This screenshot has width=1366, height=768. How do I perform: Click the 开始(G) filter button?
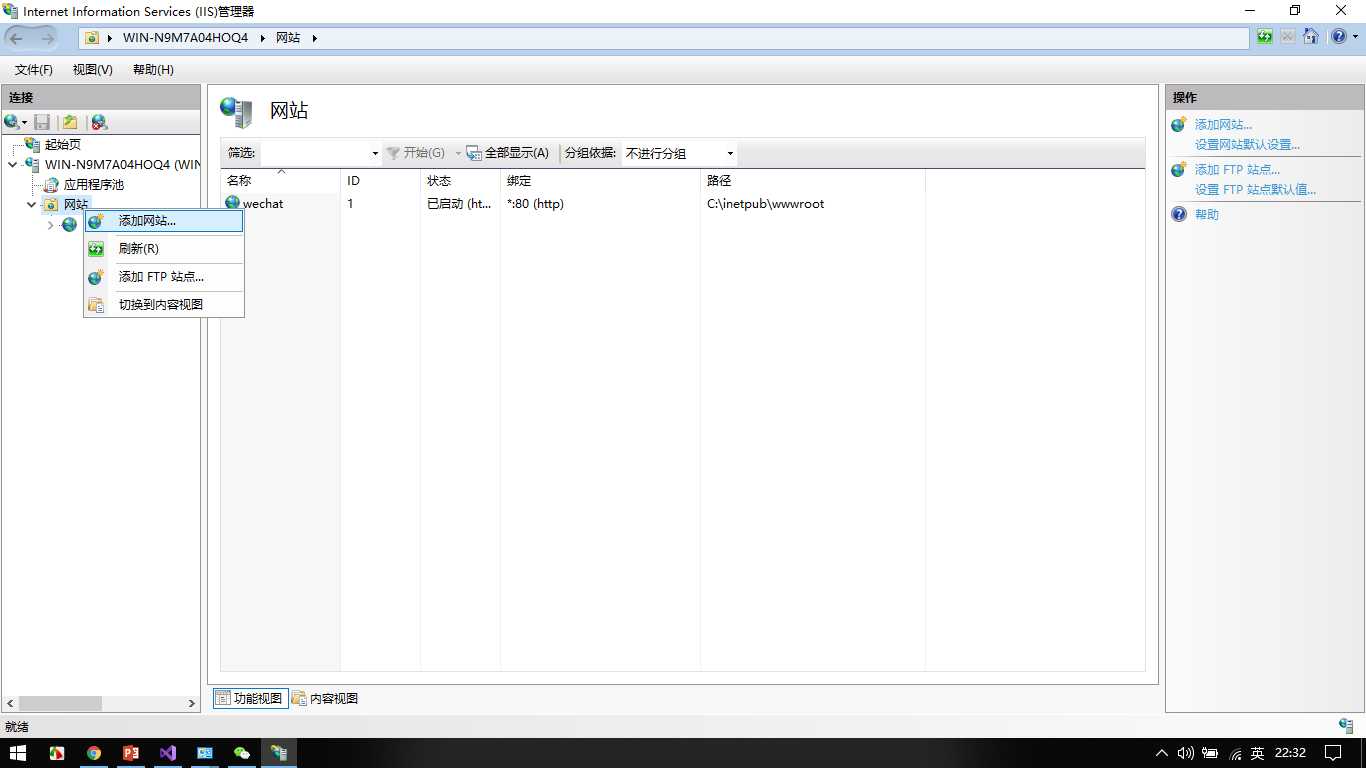[x=416, y=153]
